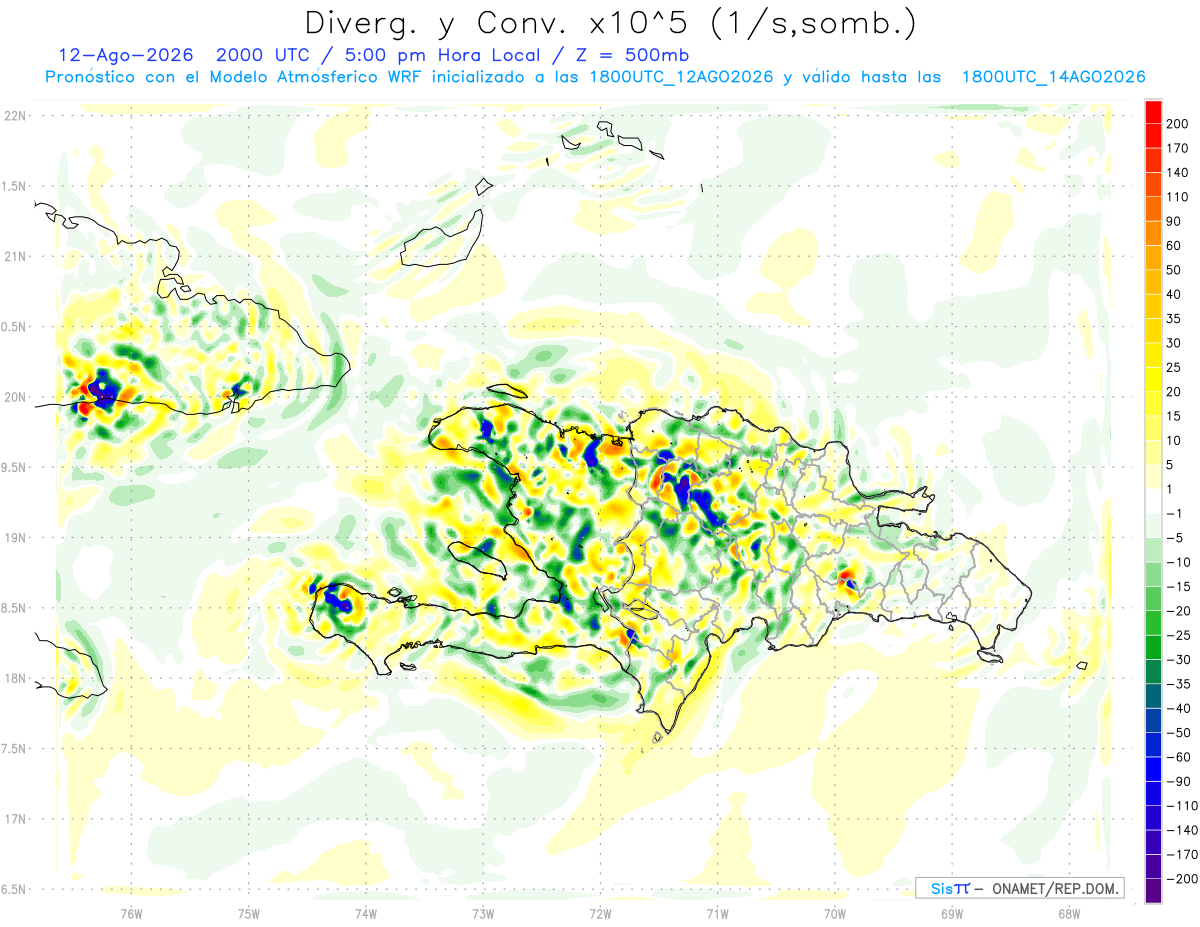The width and height of the screenshot is (1200, 927).
Task: Click the '74W' longitude axis label
Action: [x=365, y=912]
